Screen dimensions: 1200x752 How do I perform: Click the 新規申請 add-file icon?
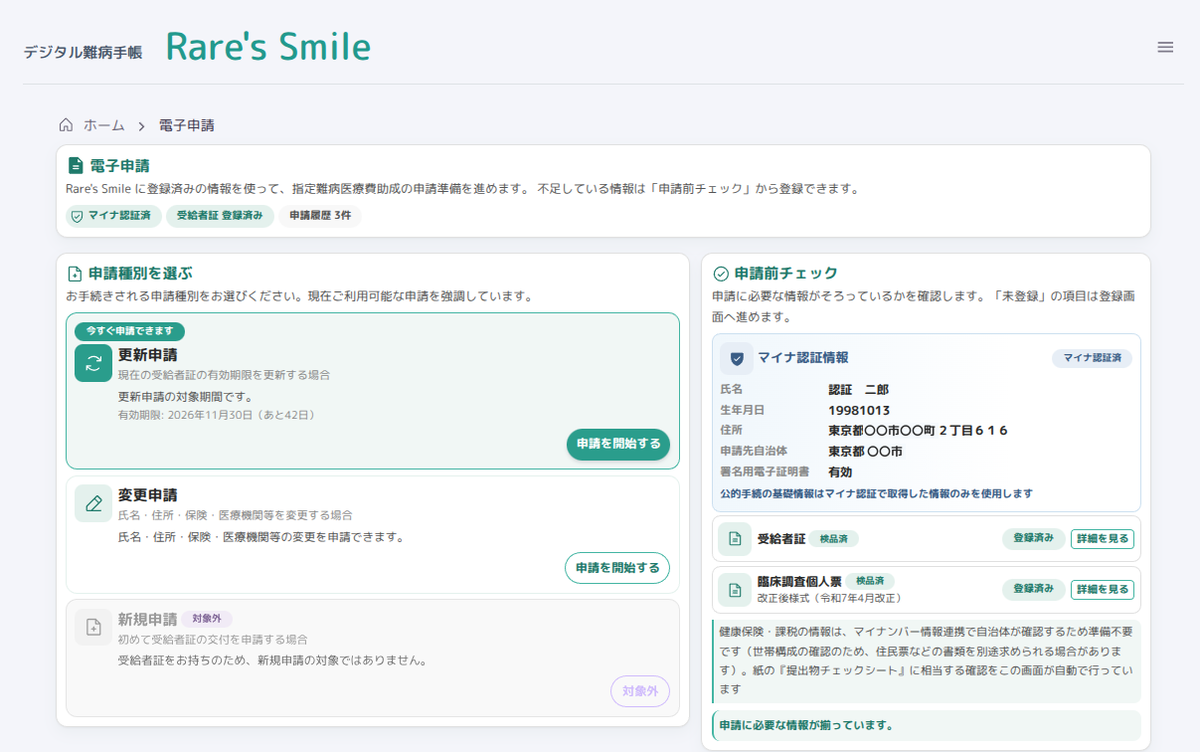click(93, 627)
